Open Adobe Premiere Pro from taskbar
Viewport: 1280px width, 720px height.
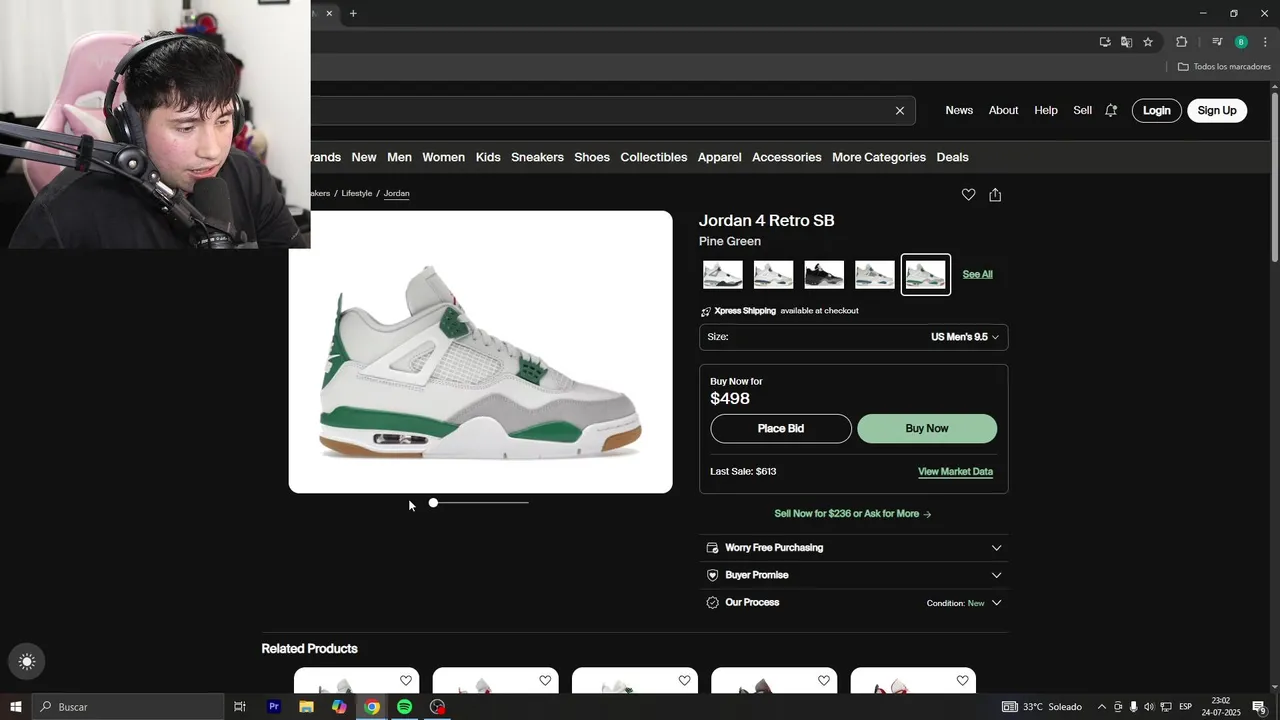pos(274,707)
